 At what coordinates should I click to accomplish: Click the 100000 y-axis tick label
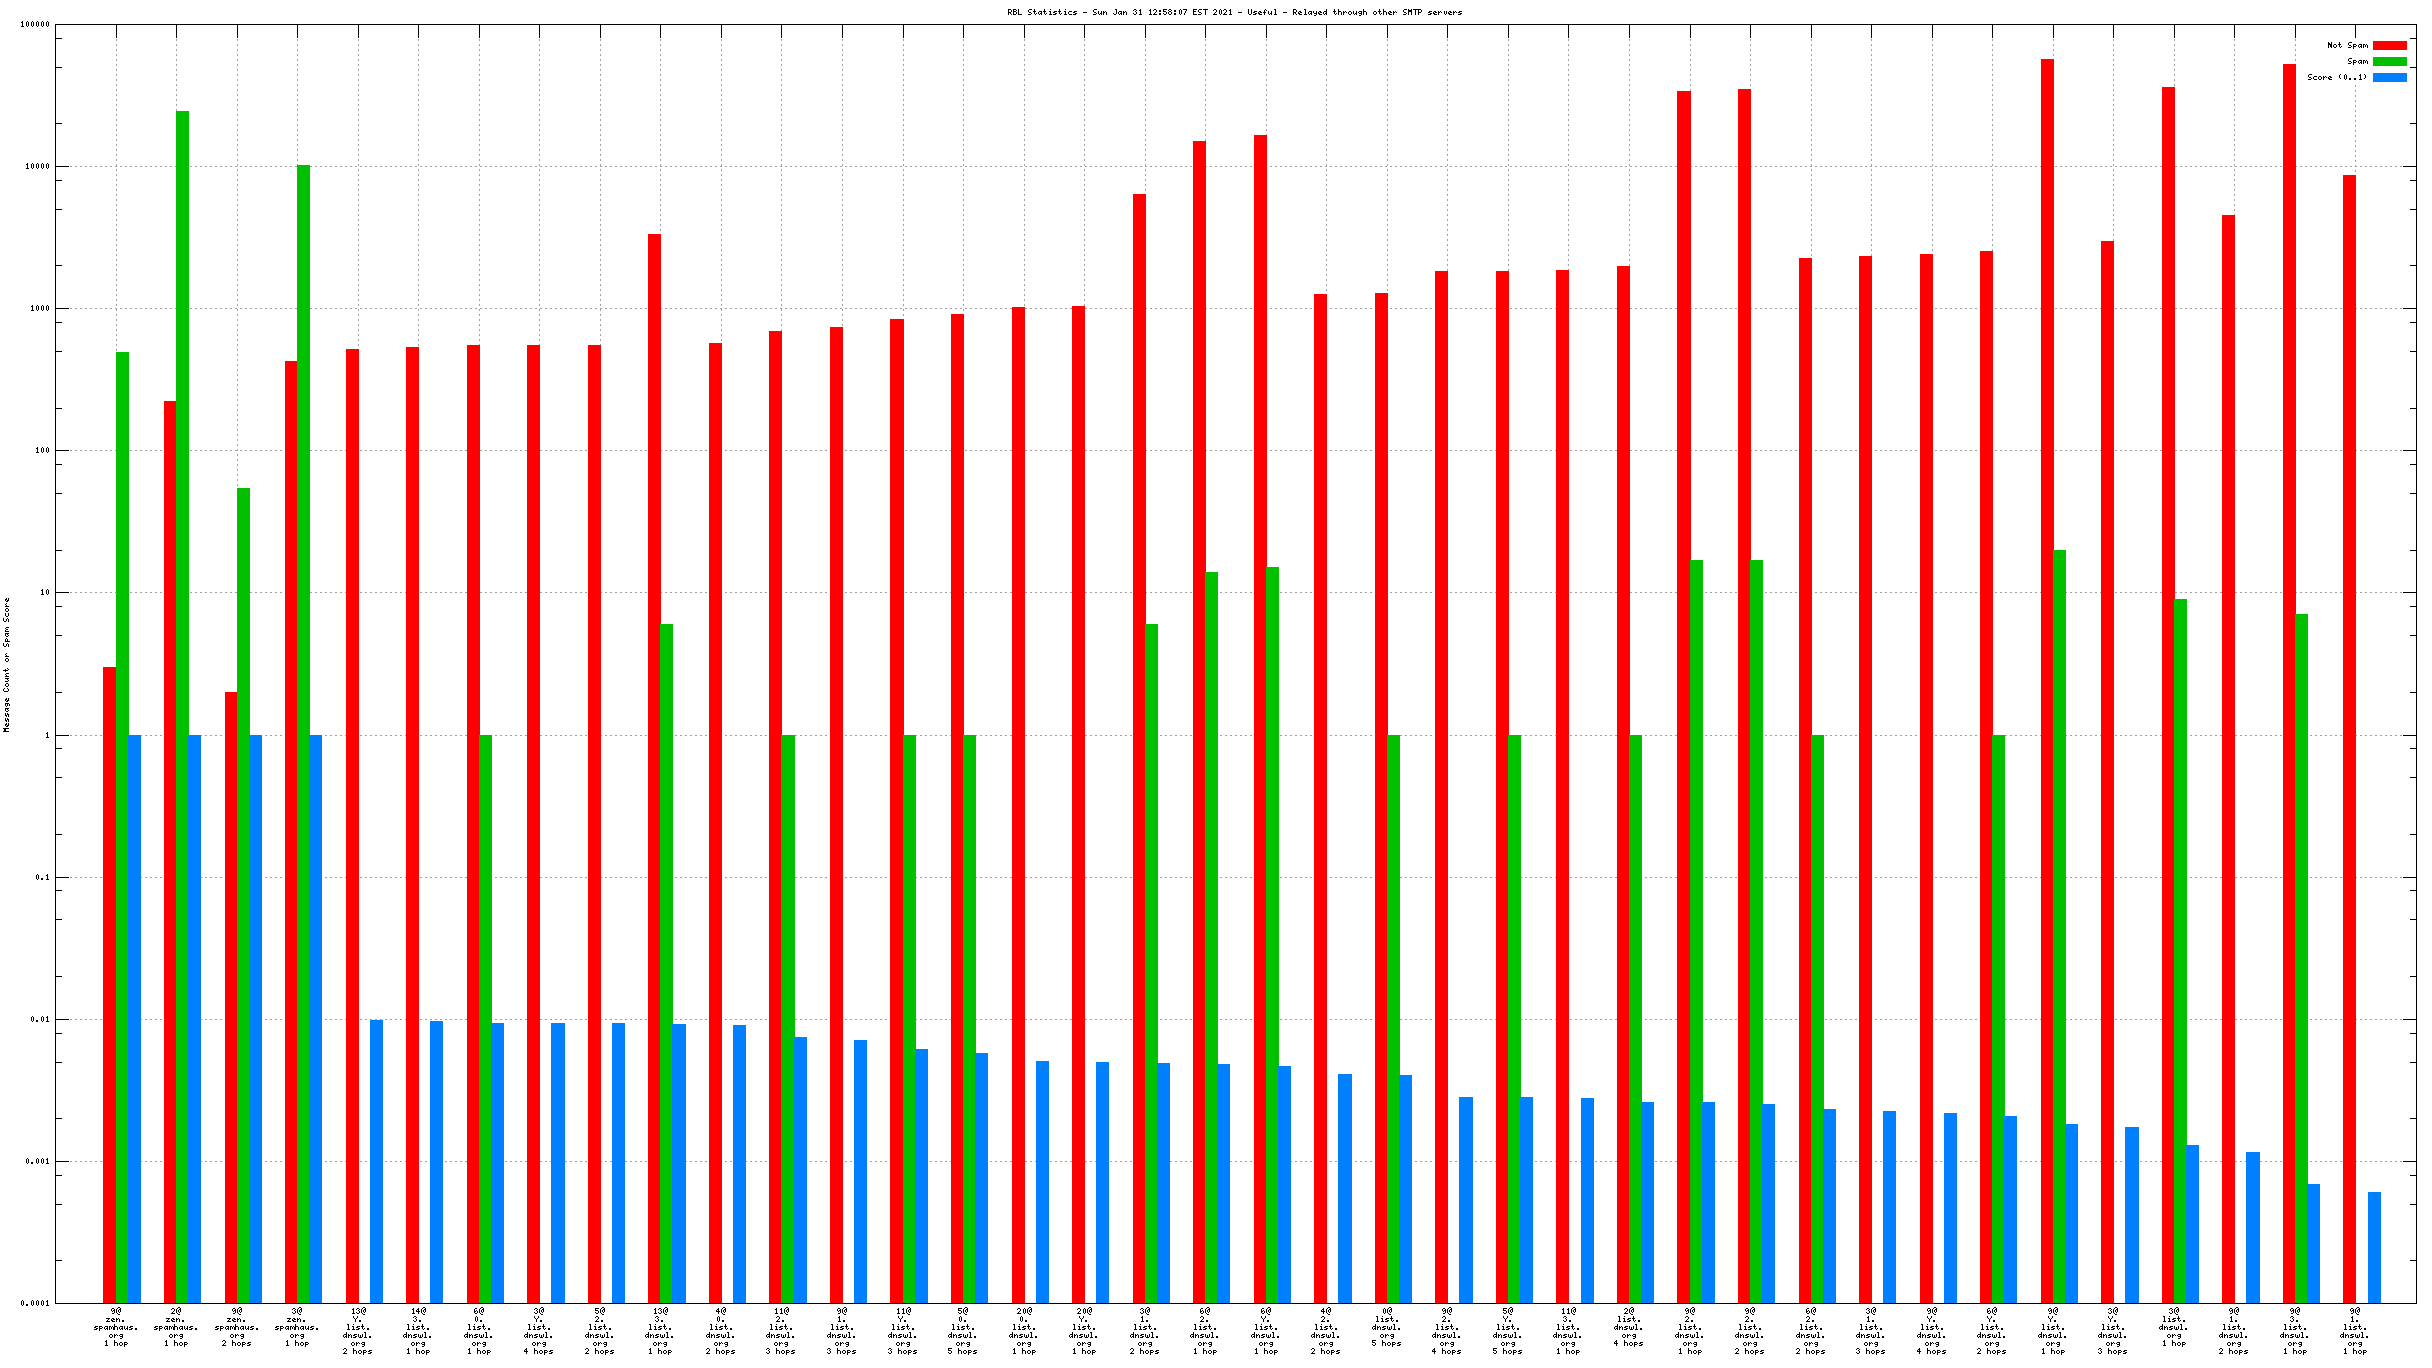(x=35, y=25)
